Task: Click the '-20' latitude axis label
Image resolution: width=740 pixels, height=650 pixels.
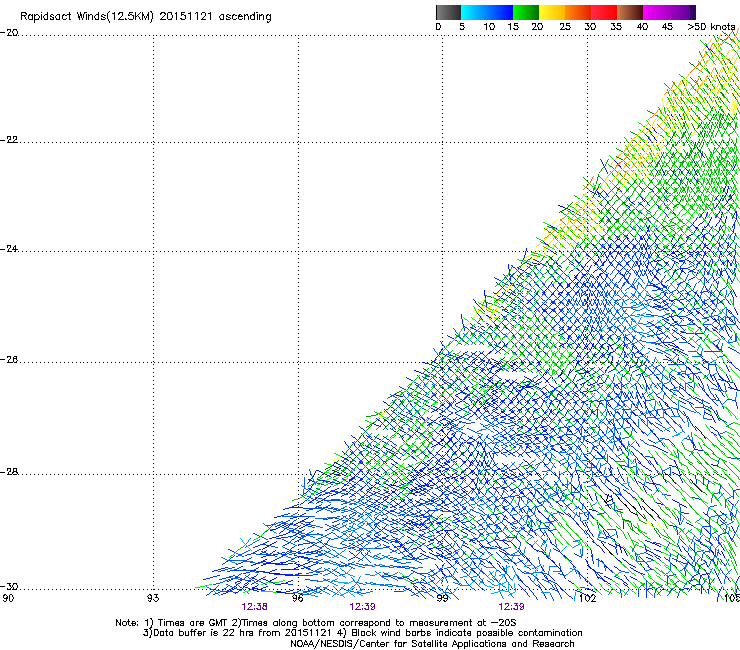Action: [x=9, y=33]
